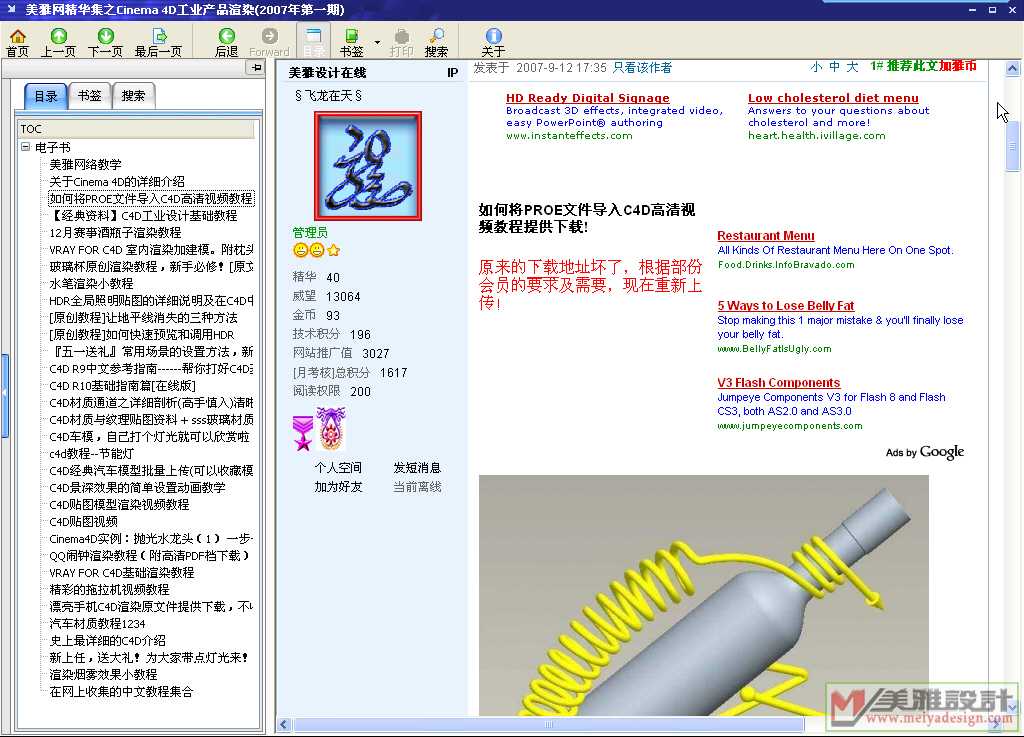Screen dimensions: 1024x737
Task: Click the pink medal star badge icon
Action: click(303, 432)
